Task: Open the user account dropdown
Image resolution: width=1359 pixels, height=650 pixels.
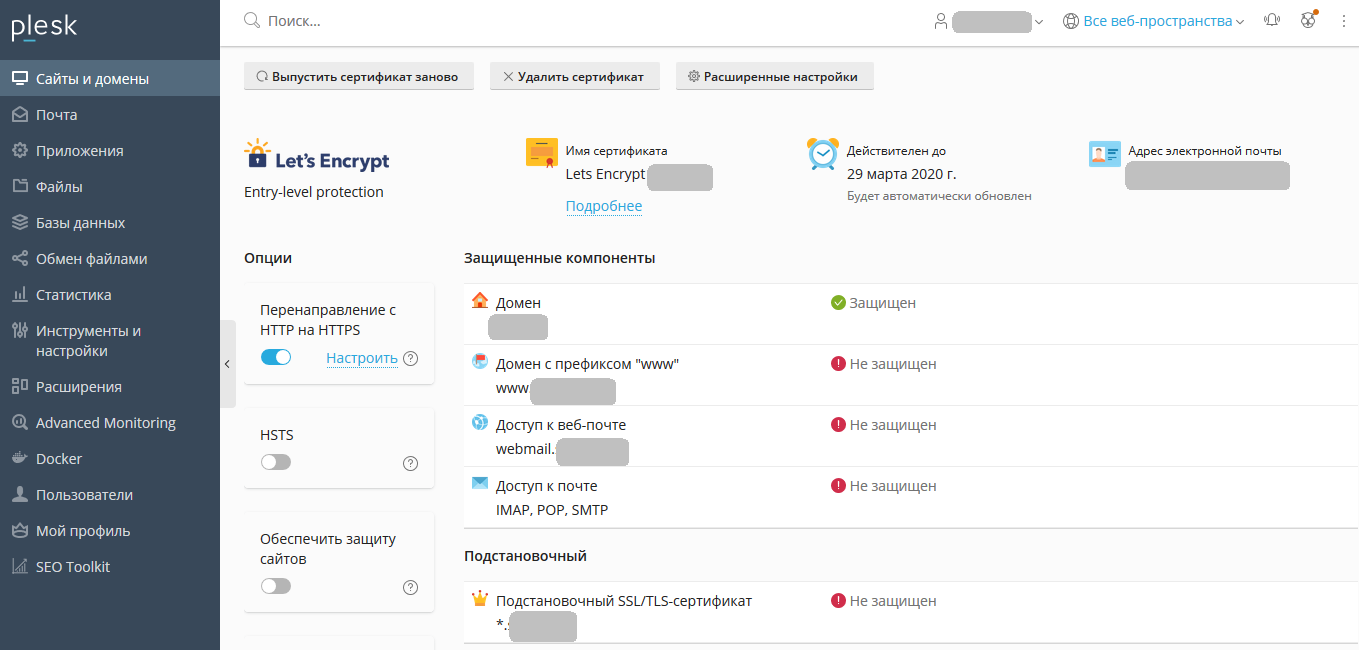Action: (988, 21)
